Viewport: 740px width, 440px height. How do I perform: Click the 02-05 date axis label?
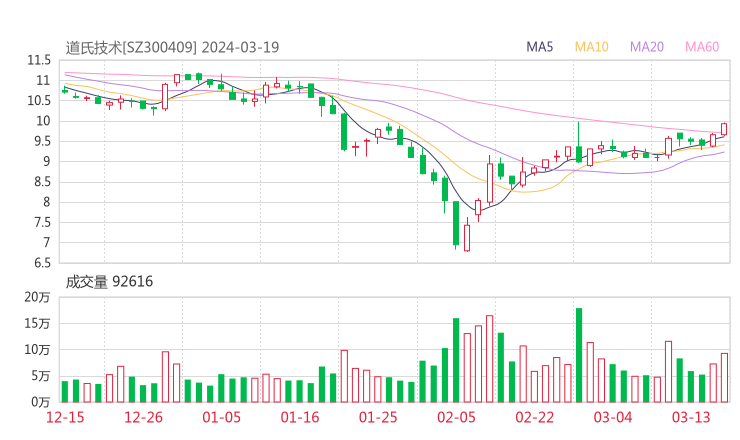[456, 417]
